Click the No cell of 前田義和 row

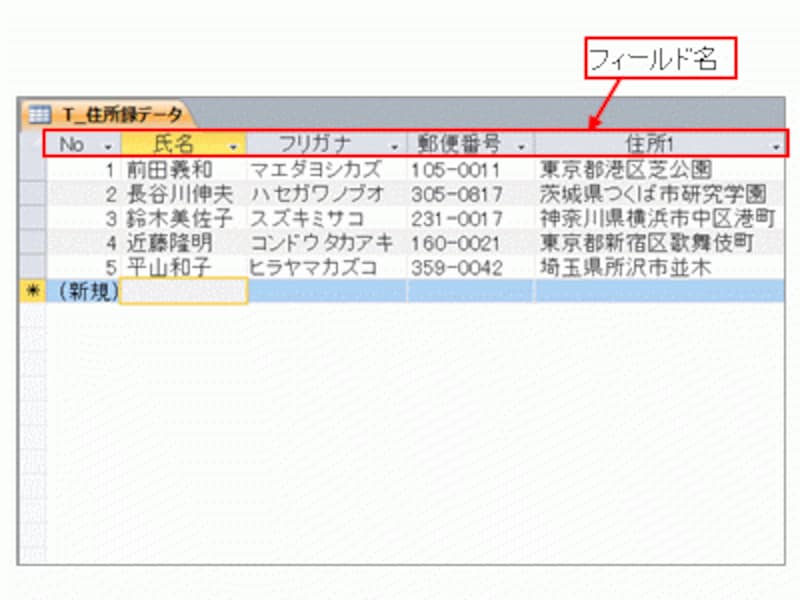pyautogui.click(x=84, y=169)
